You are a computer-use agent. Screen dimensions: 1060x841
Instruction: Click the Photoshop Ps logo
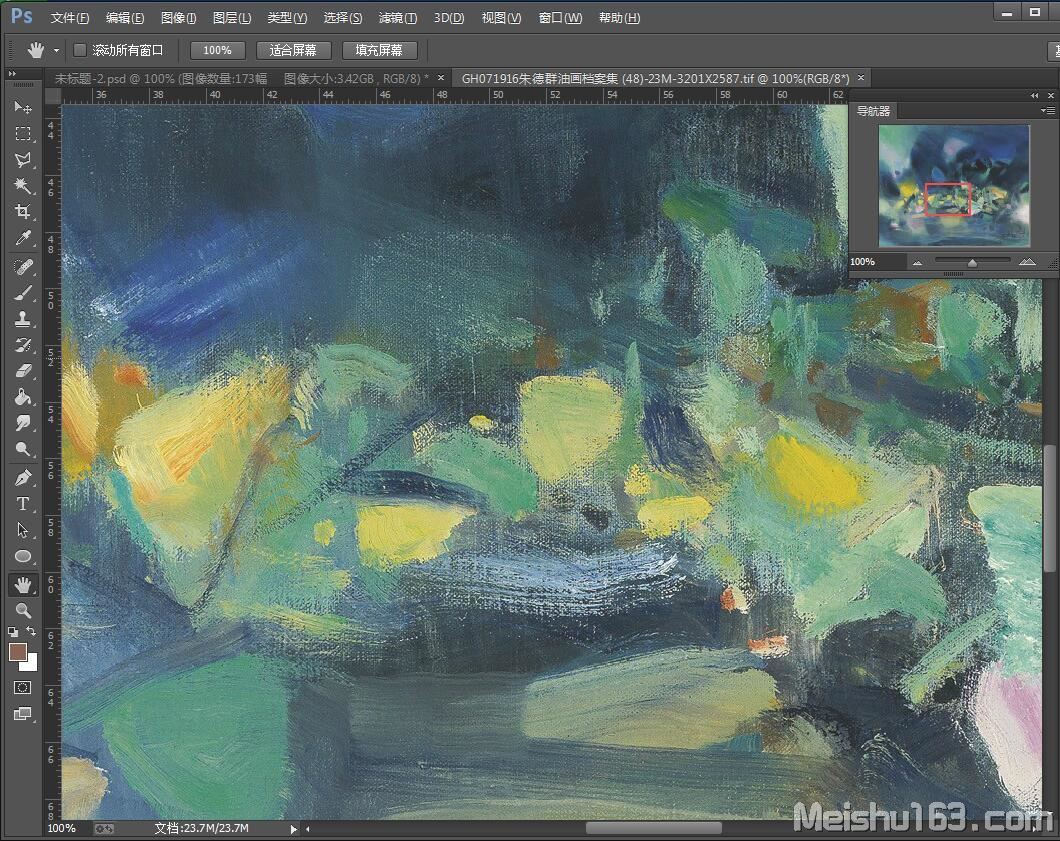pos(22,16)
